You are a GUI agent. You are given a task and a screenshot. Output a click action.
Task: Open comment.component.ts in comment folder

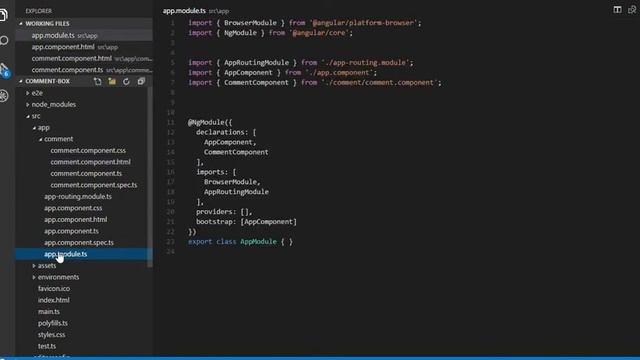tap(86, 173)
